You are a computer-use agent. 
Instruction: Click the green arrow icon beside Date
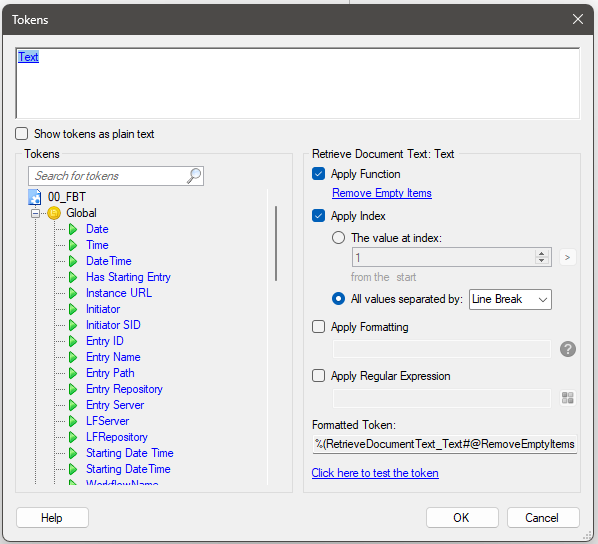[x=73, y=229]
